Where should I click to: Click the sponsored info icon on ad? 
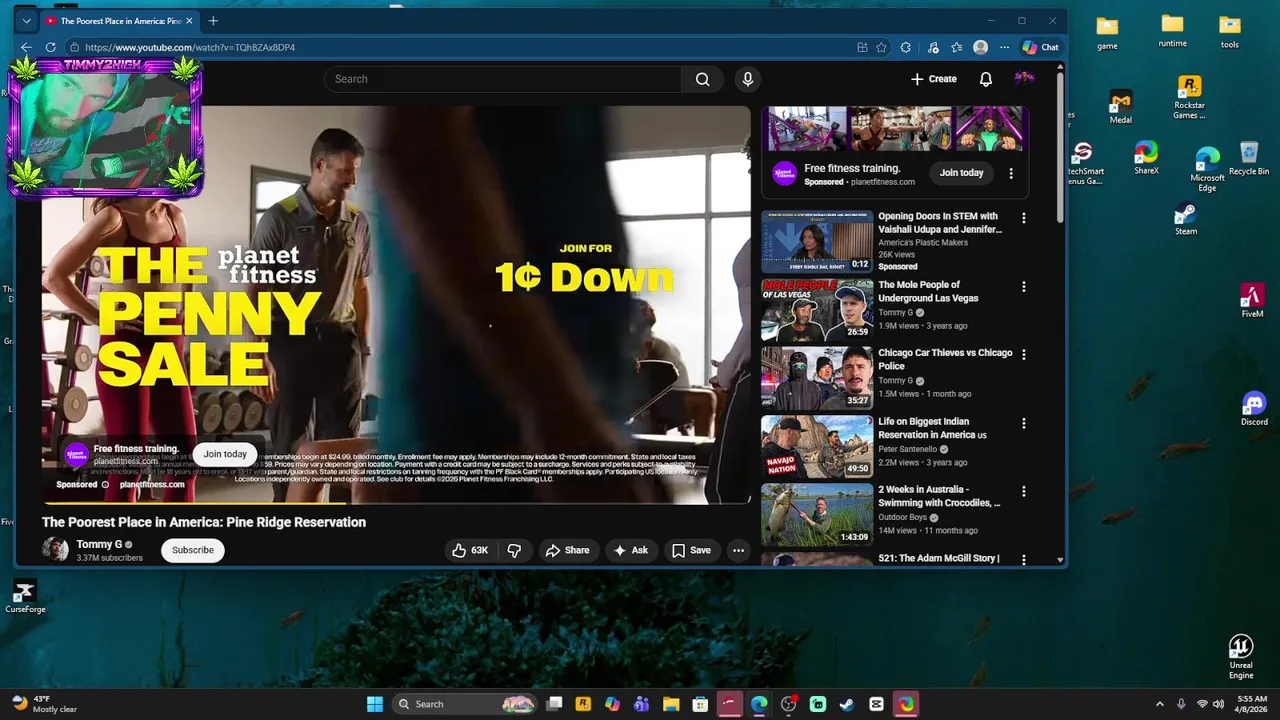click(x=105, y=485)
